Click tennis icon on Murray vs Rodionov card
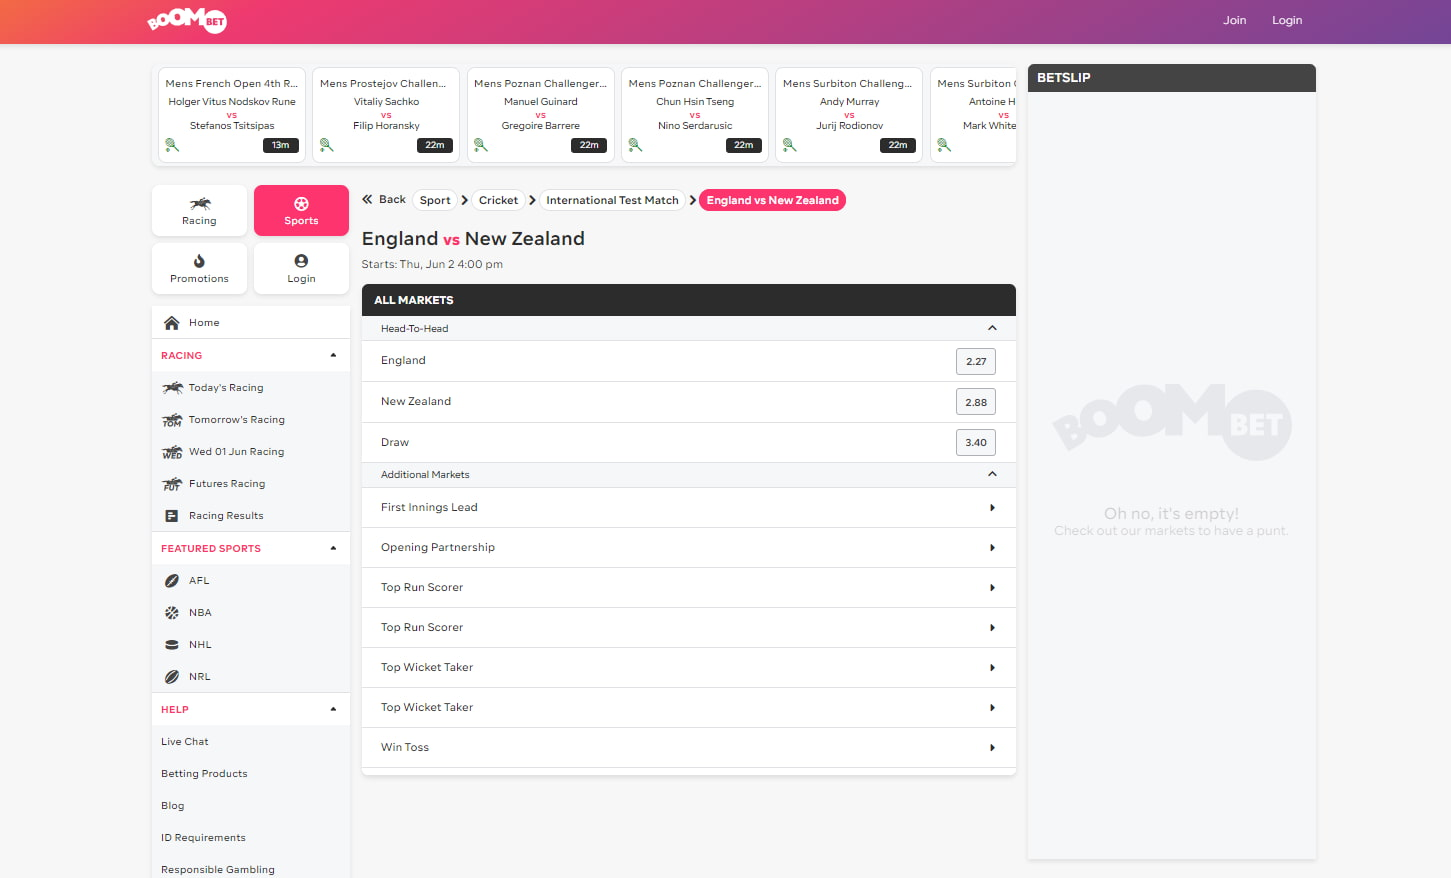The image size is (1451, 878). (x=790, y=145)
